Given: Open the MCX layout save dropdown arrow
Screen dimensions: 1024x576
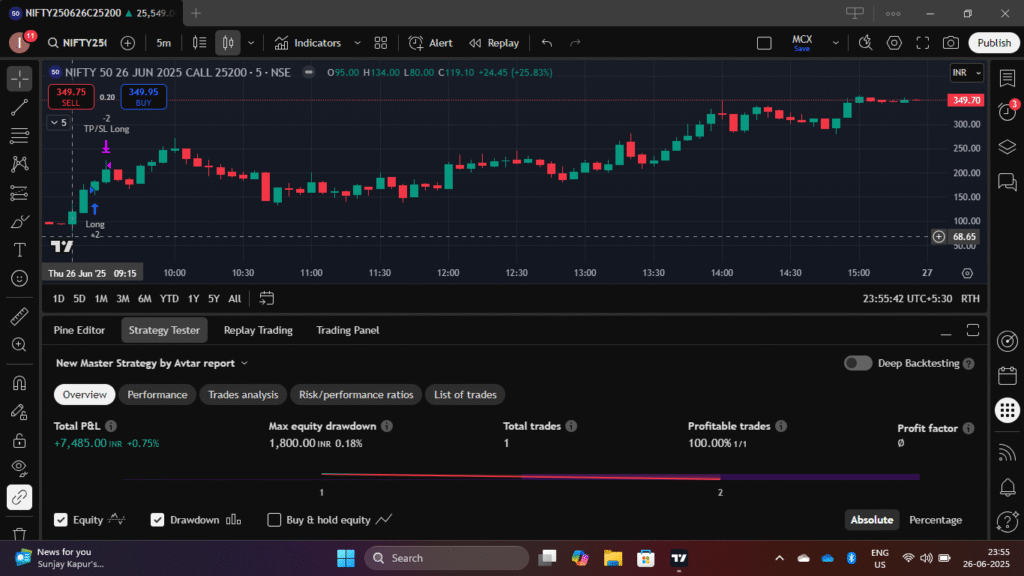Looking at the screenshot, I should (835, 43).
